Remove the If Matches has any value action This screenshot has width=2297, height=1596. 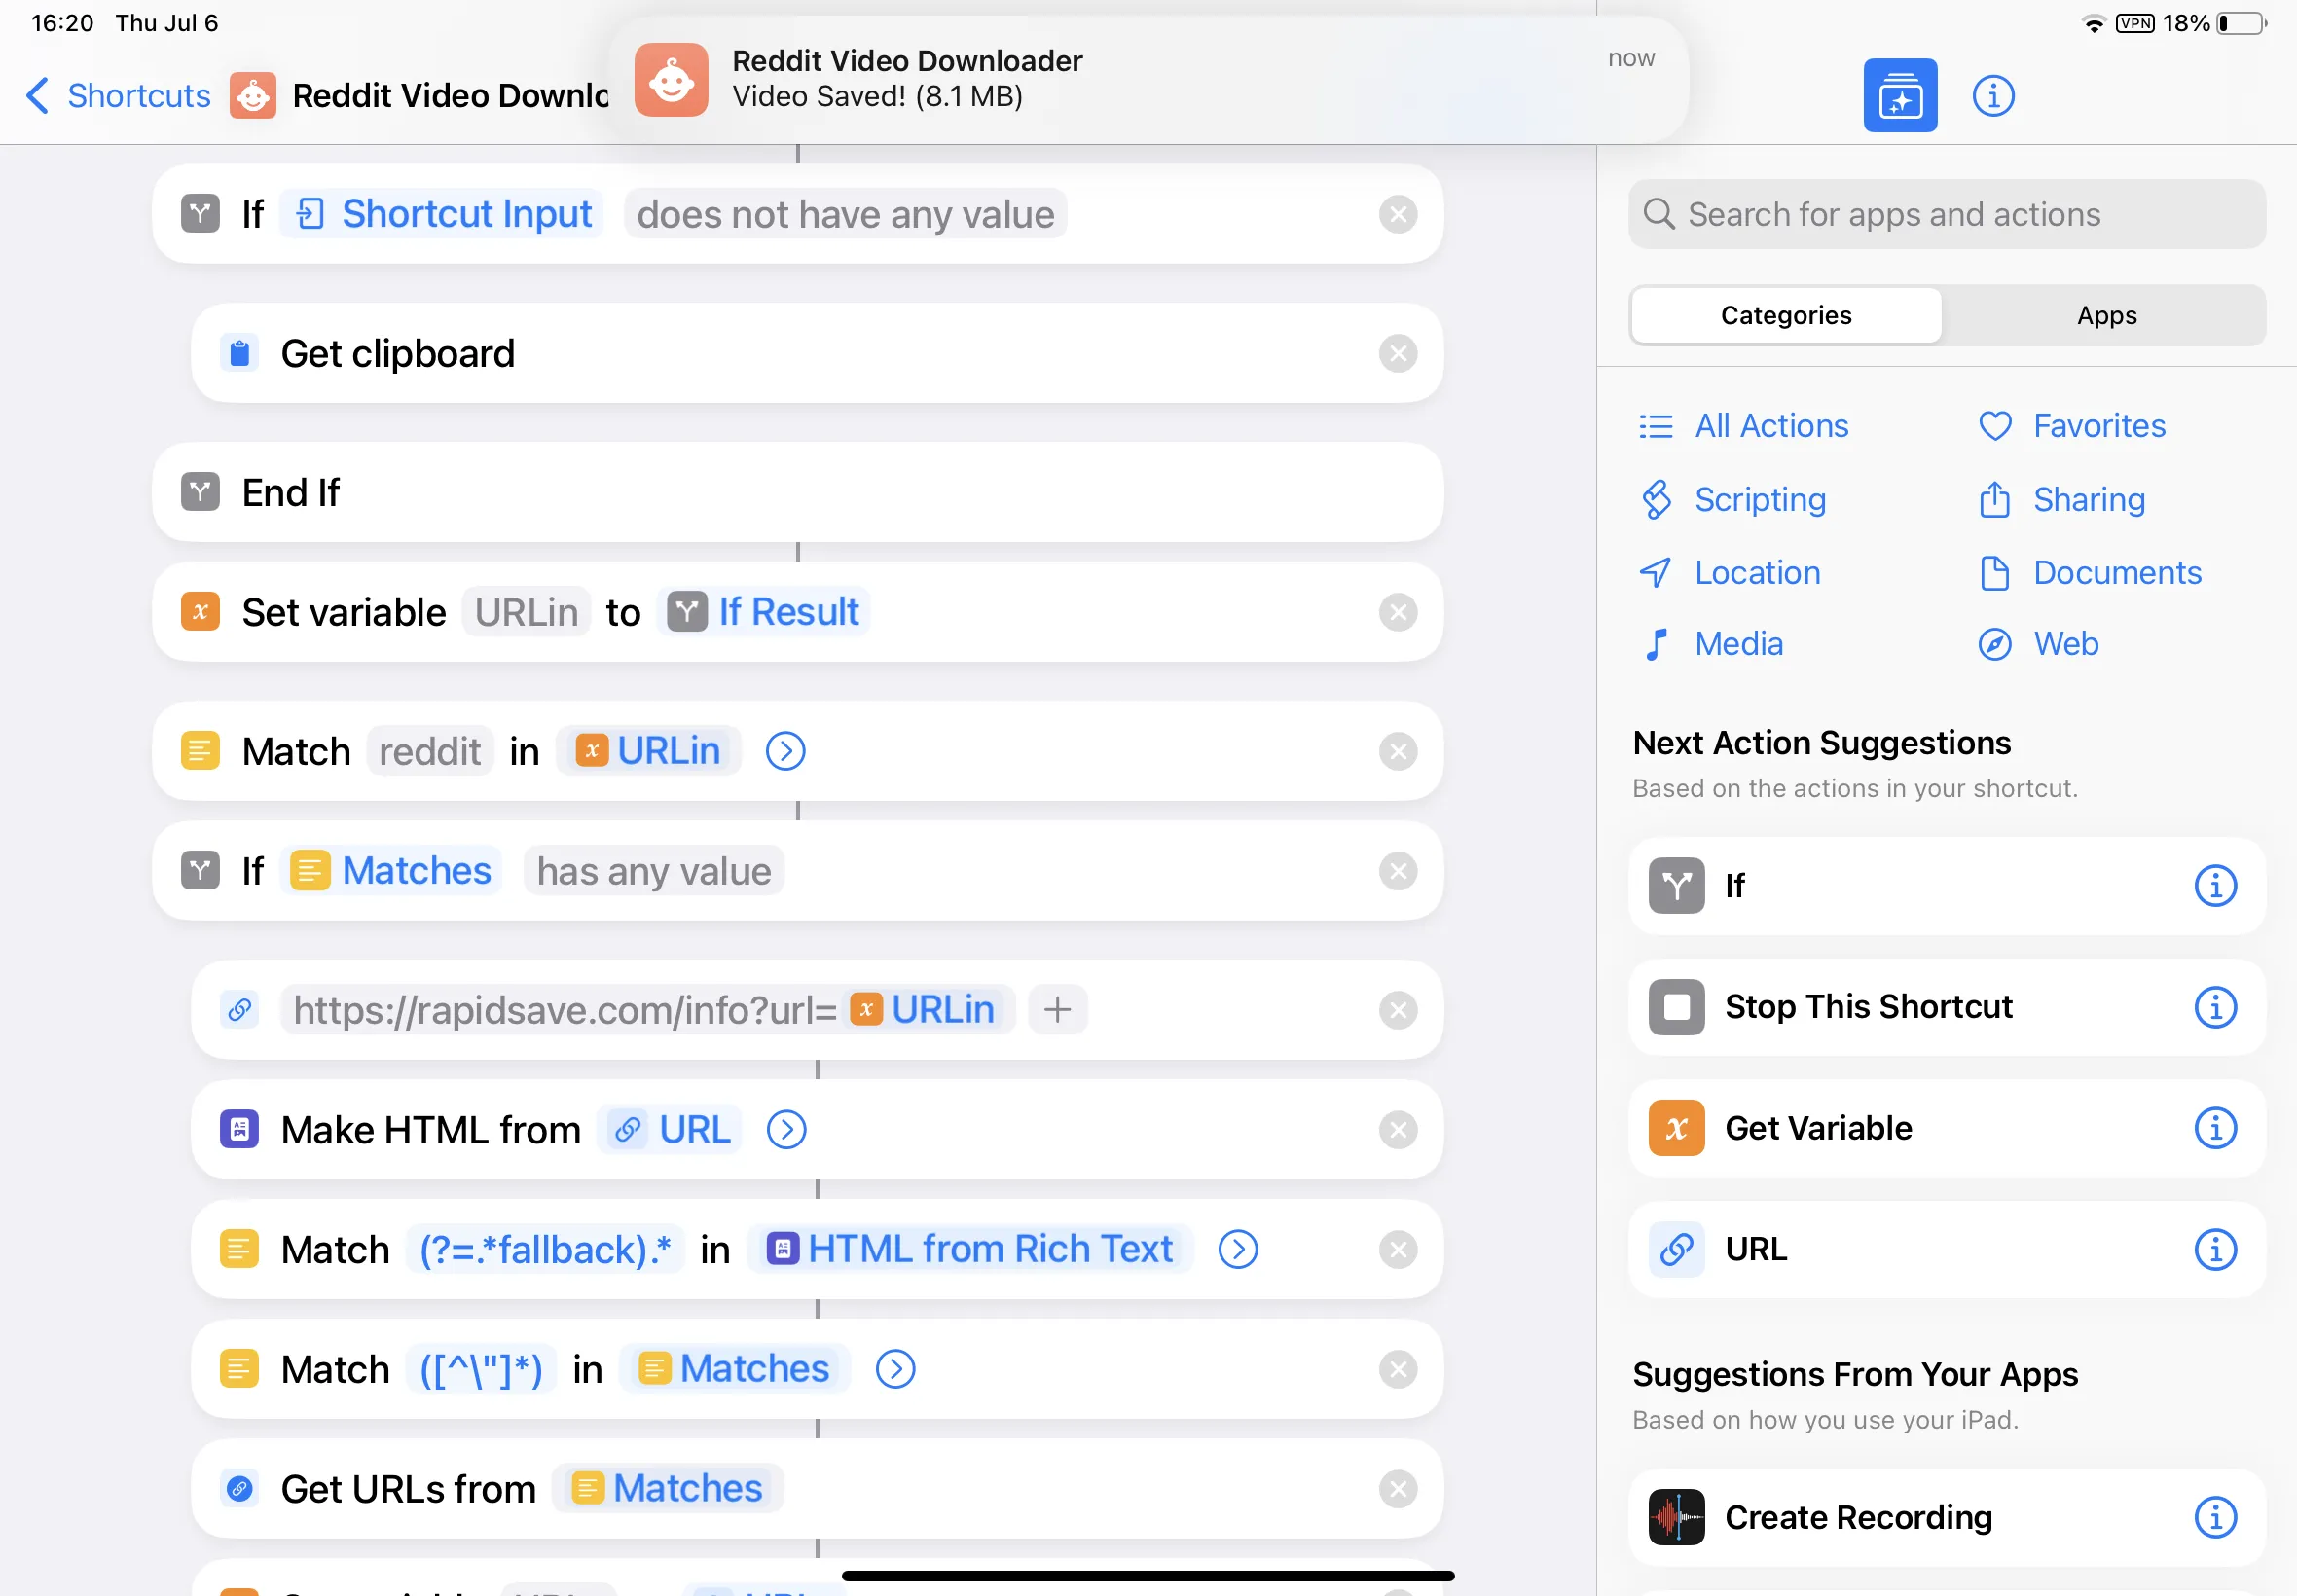pos(1397,871)
